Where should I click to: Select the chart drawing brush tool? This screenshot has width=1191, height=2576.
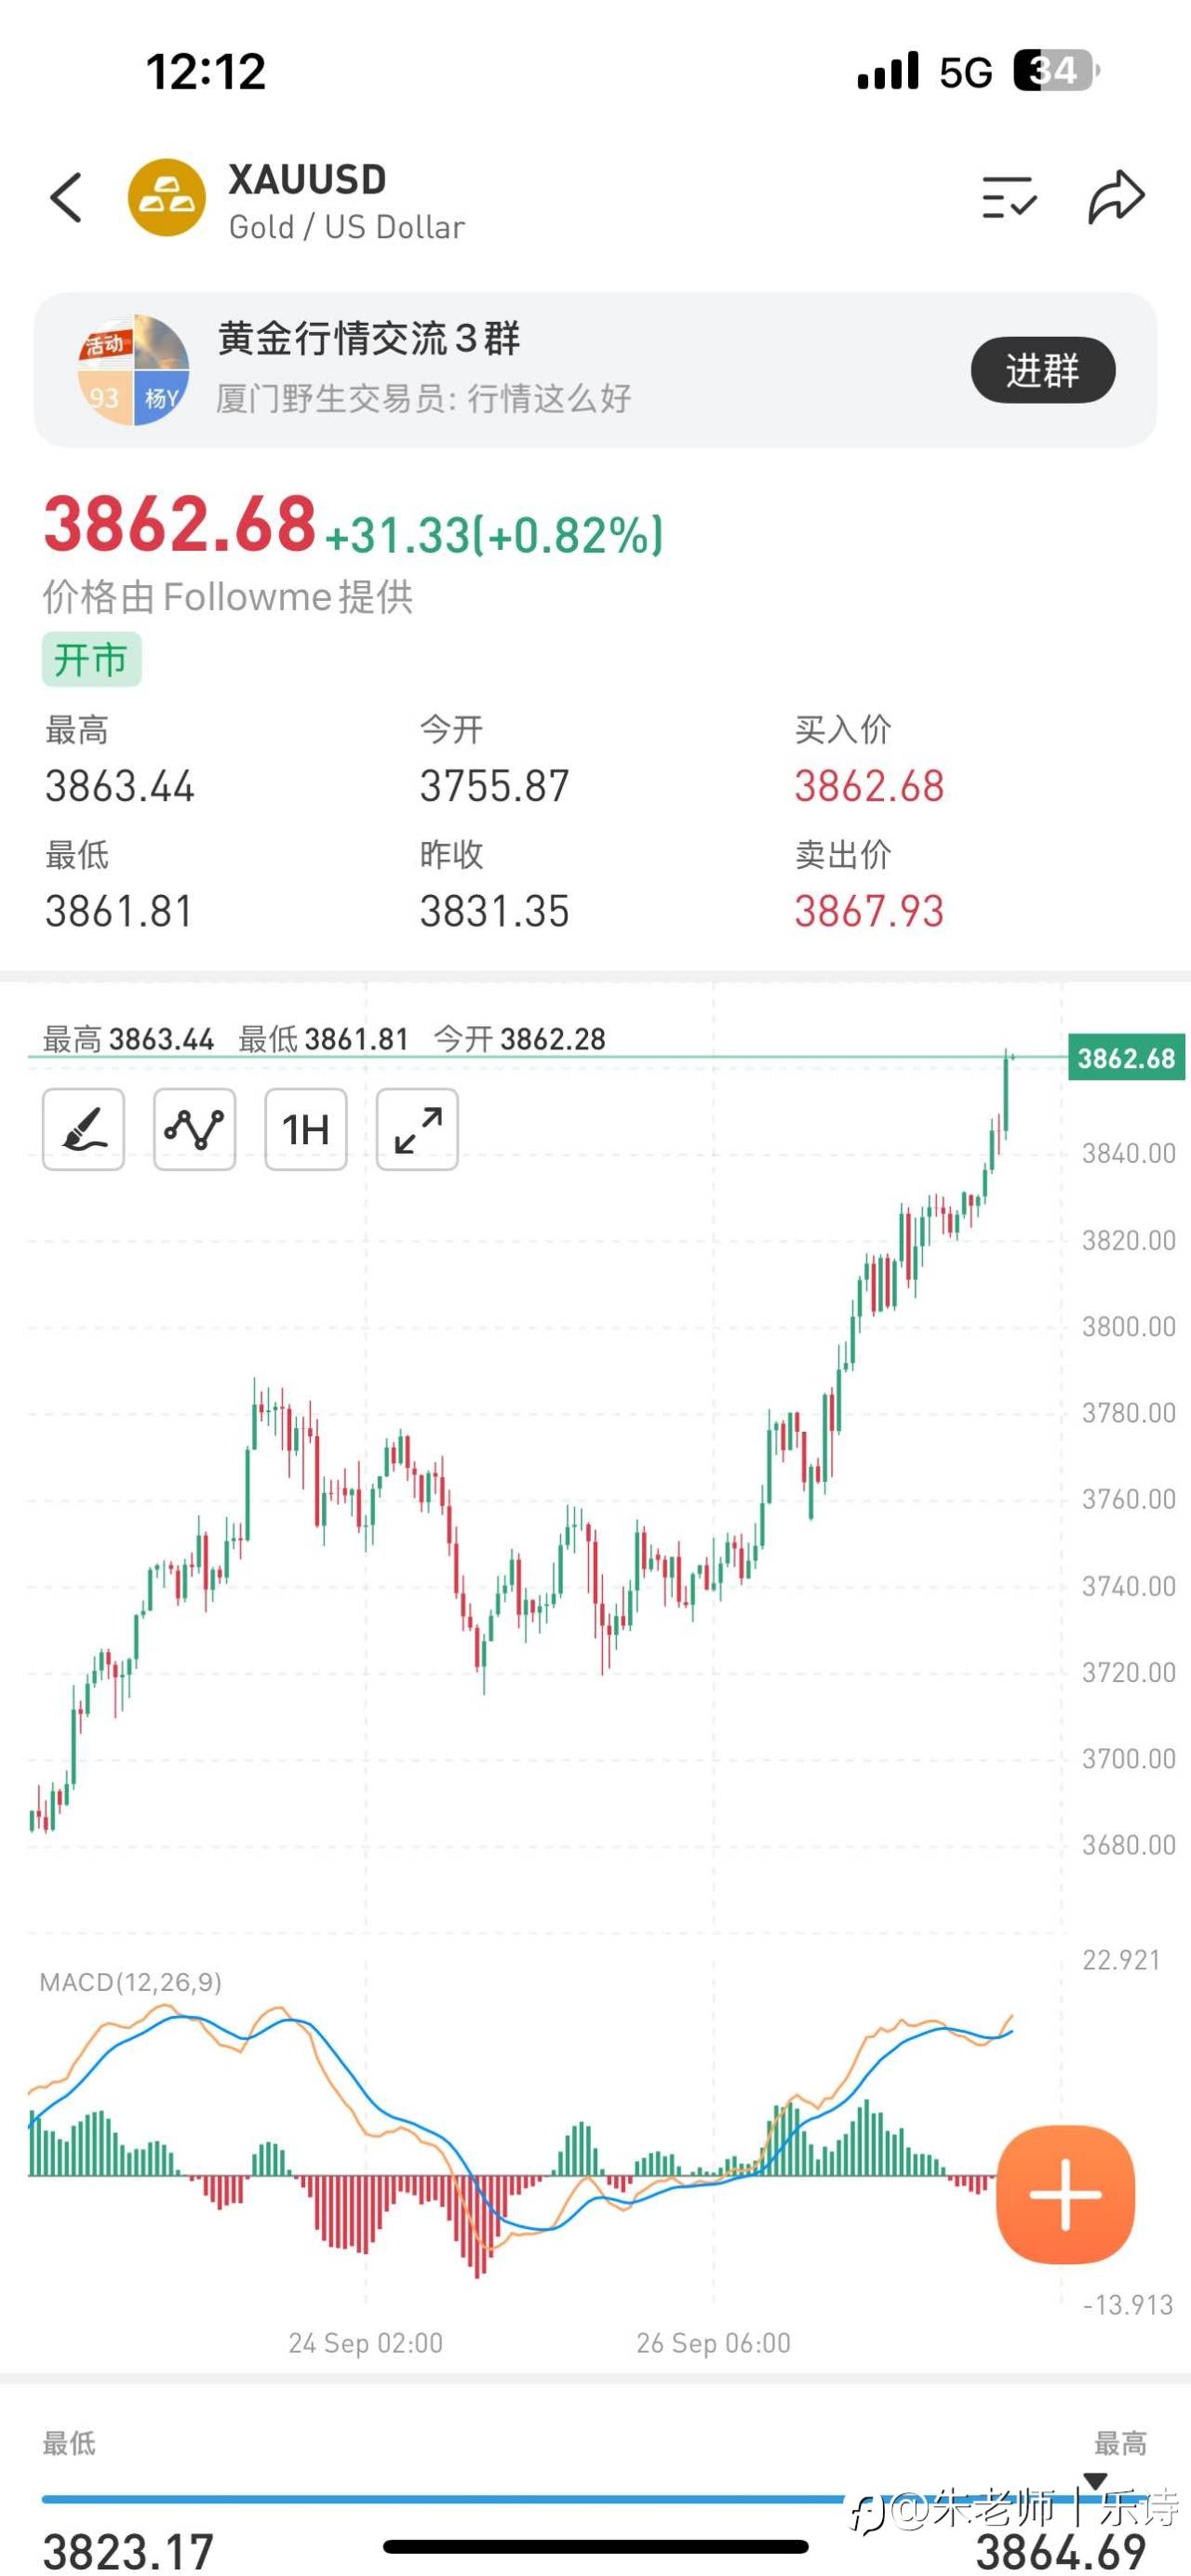(x=84, y=1129)
